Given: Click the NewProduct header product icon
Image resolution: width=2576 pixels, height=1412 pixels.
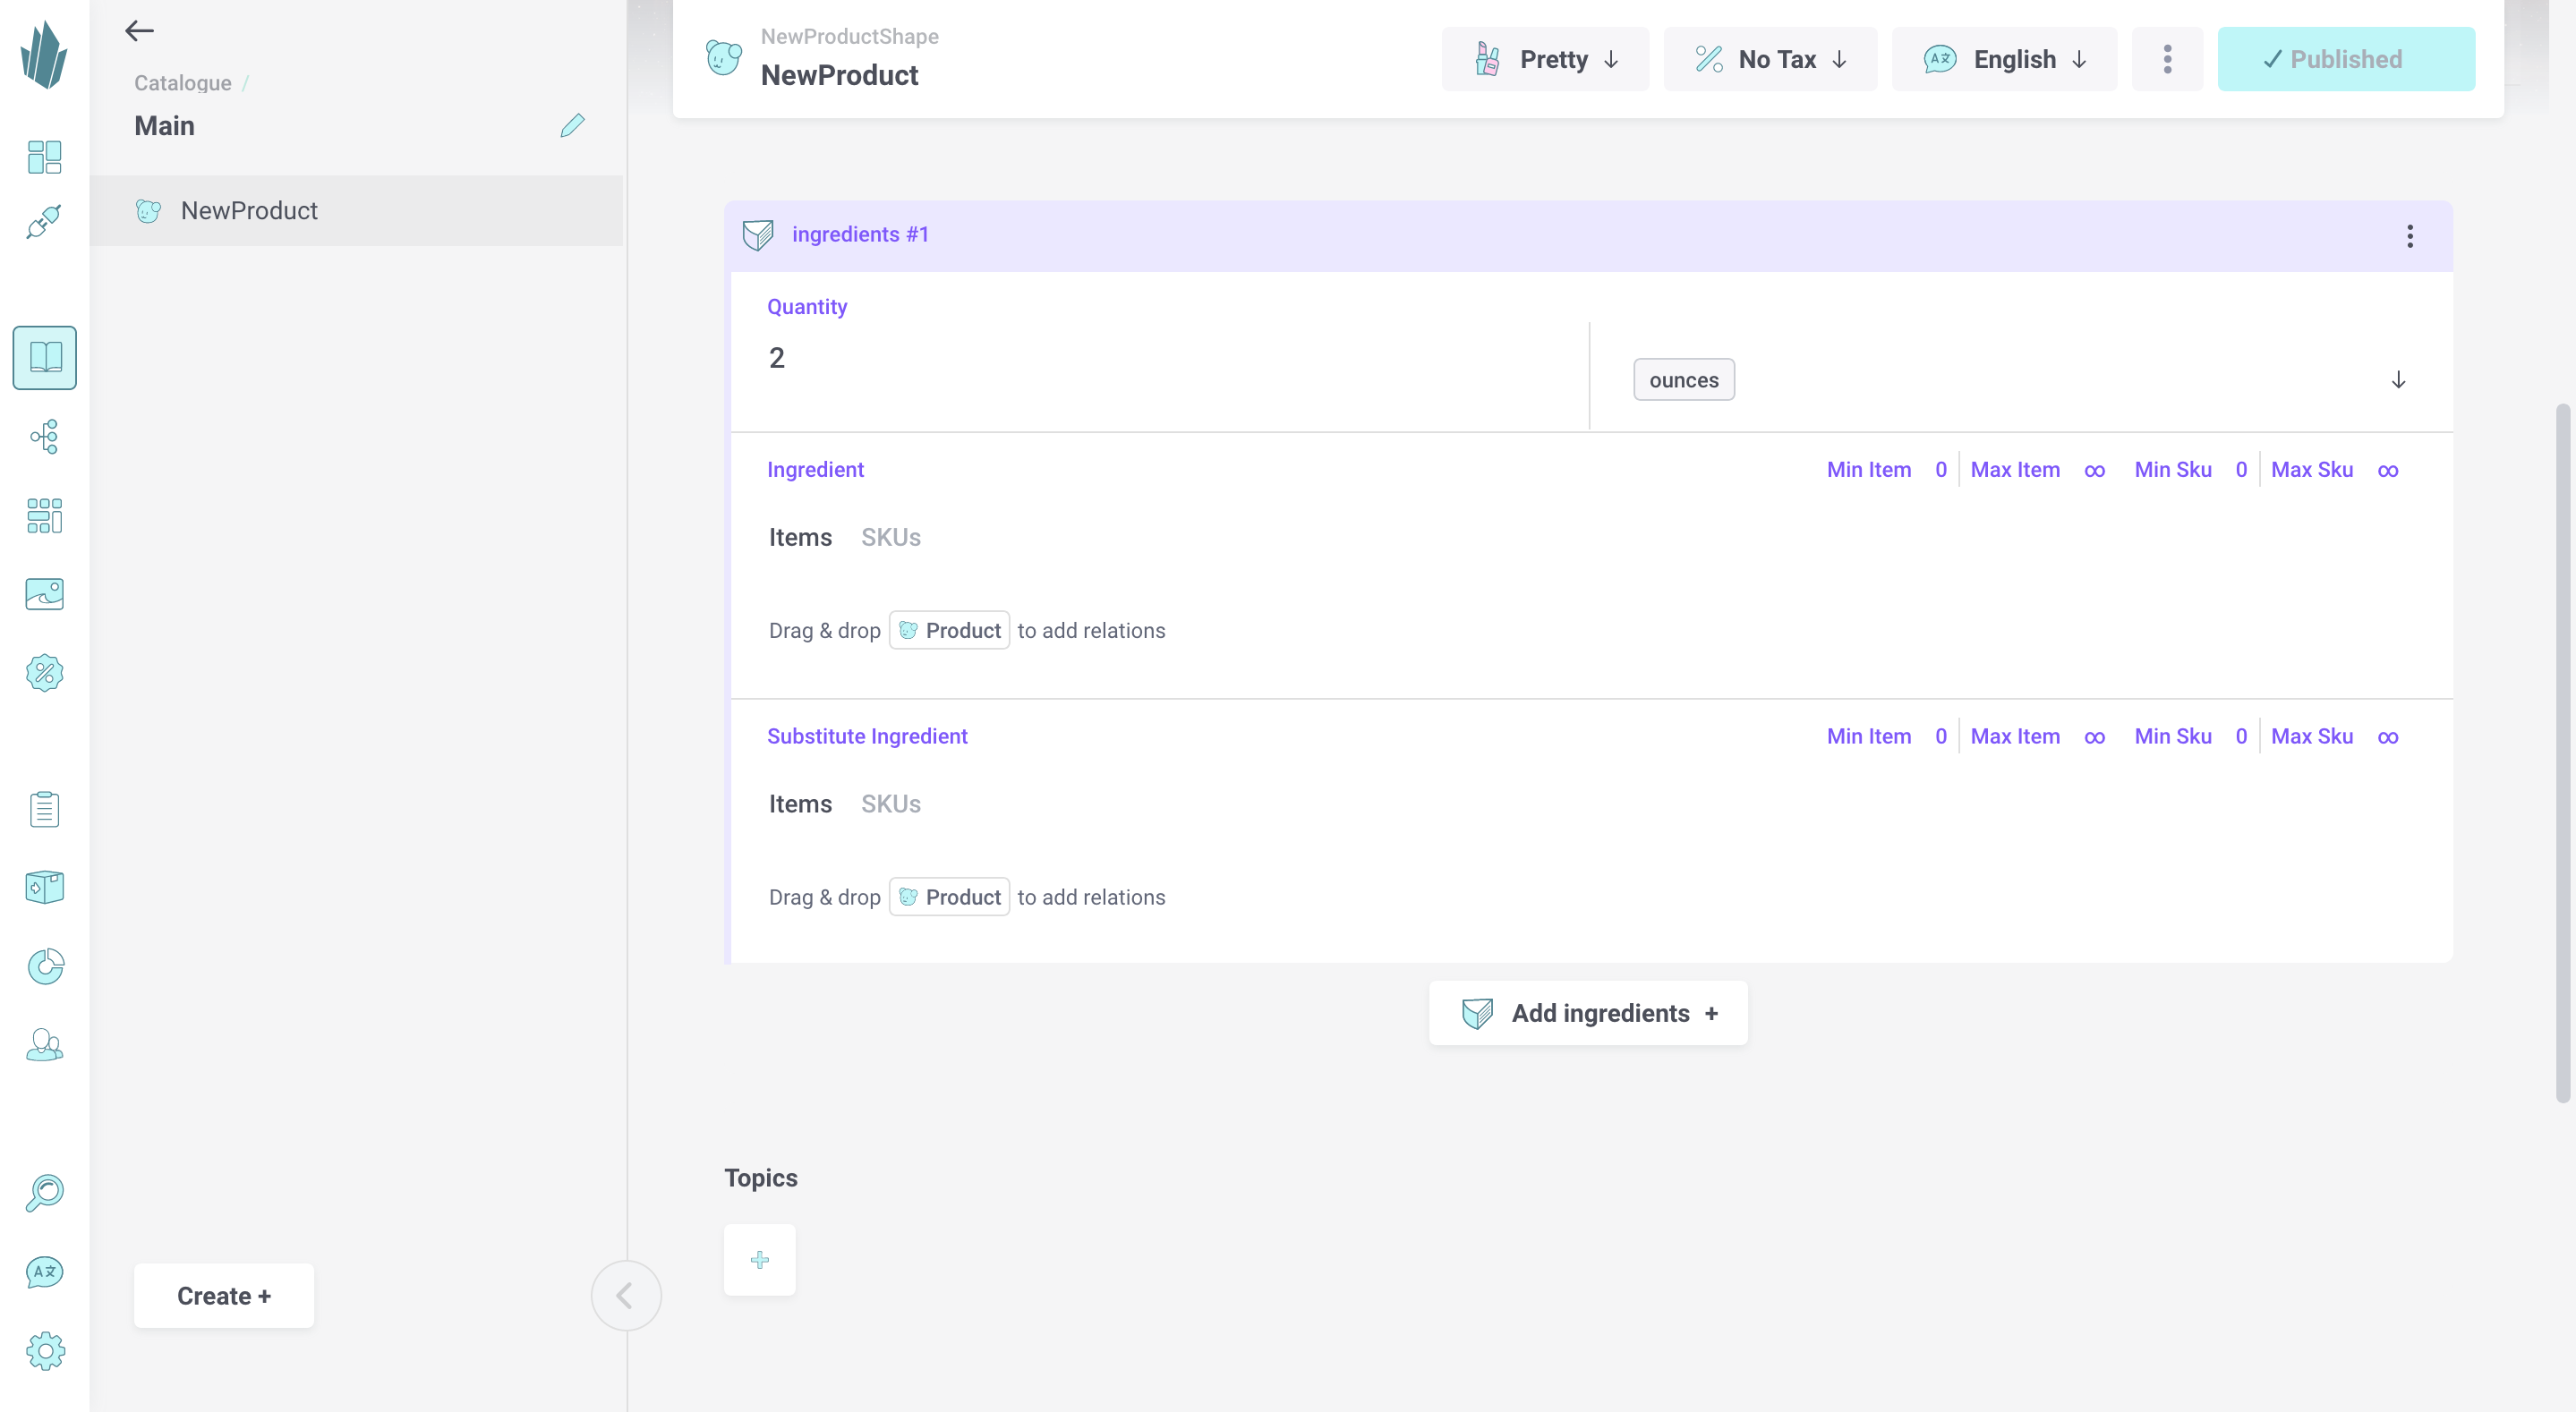Looking at the screenshot, I should (724, 57).
